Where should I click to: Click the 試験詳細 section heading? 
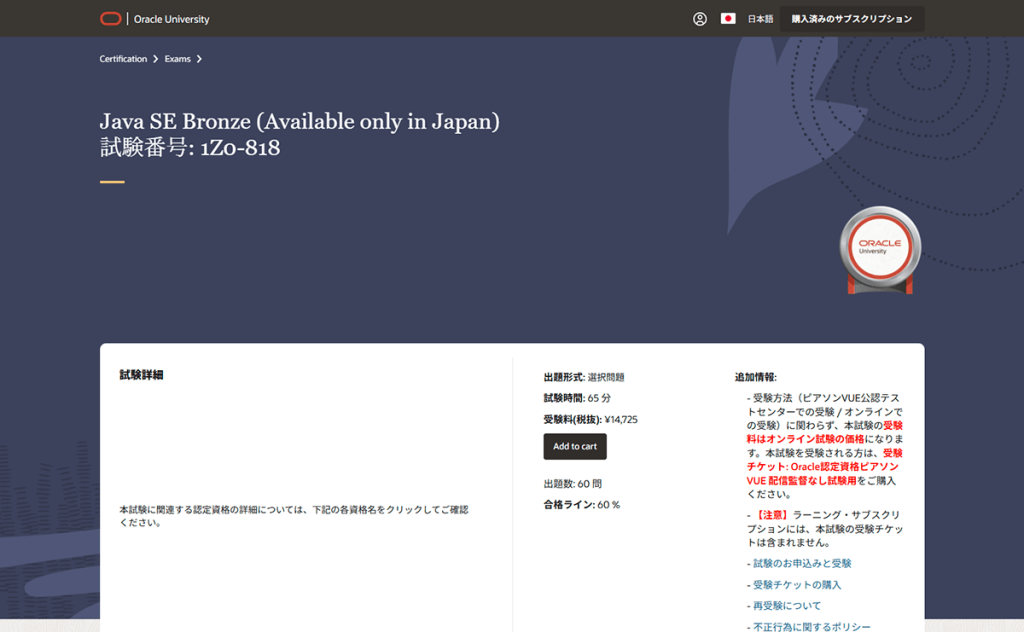[x=141, y=375]
